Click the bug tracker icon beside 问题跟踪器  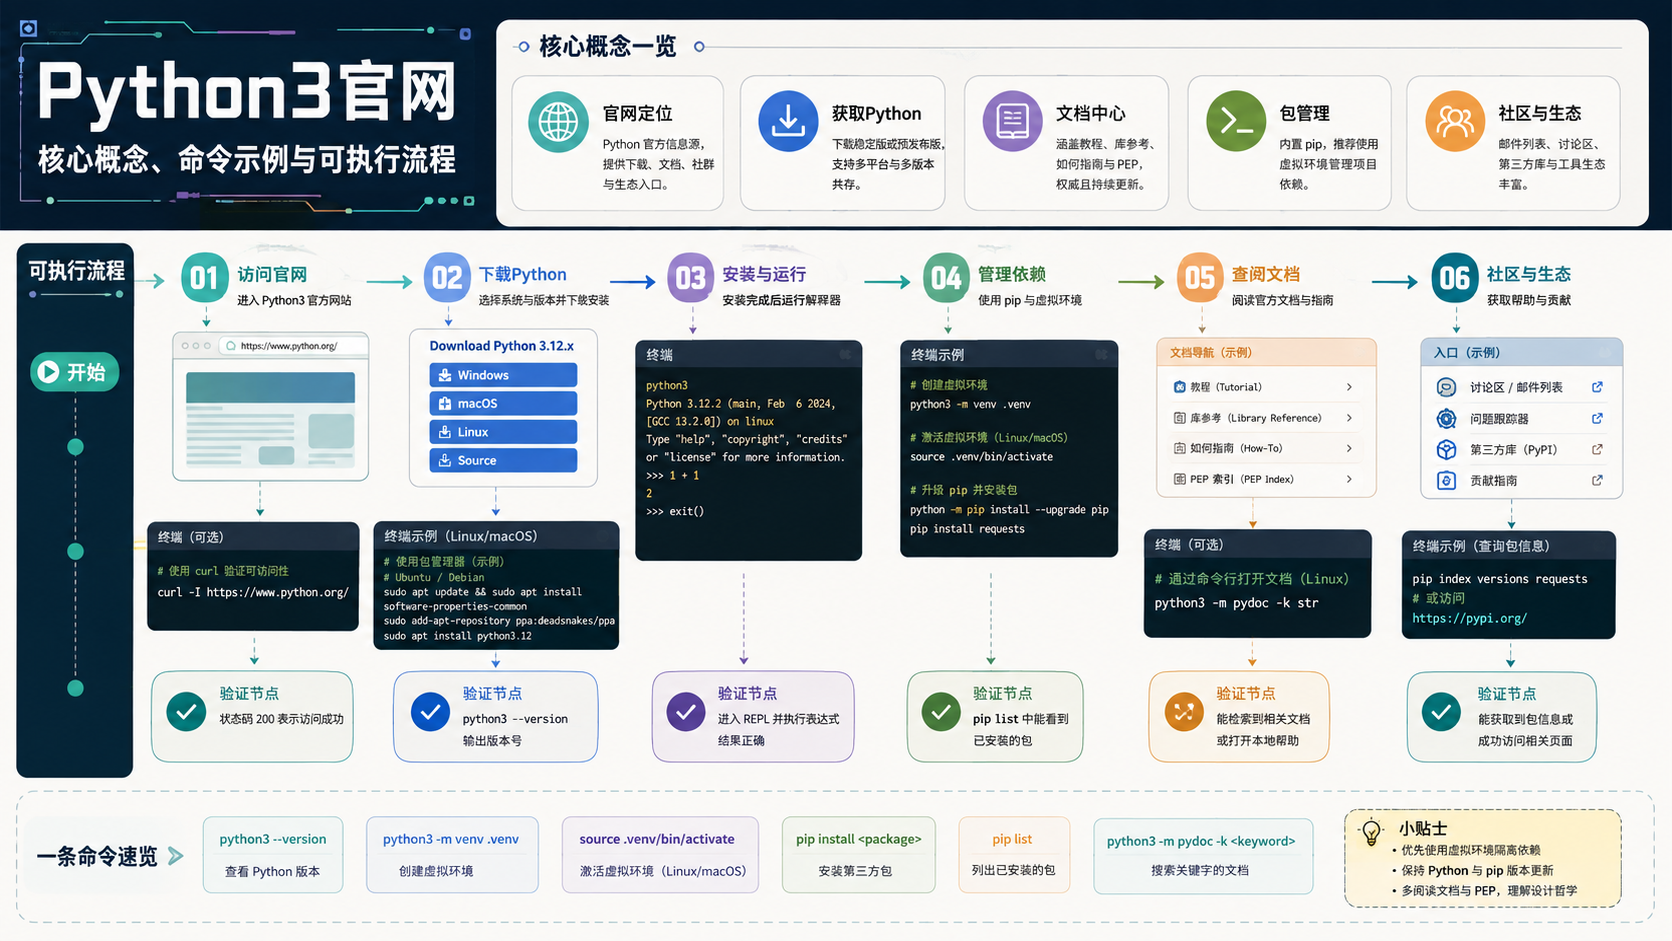click(x=1446, y=418)
